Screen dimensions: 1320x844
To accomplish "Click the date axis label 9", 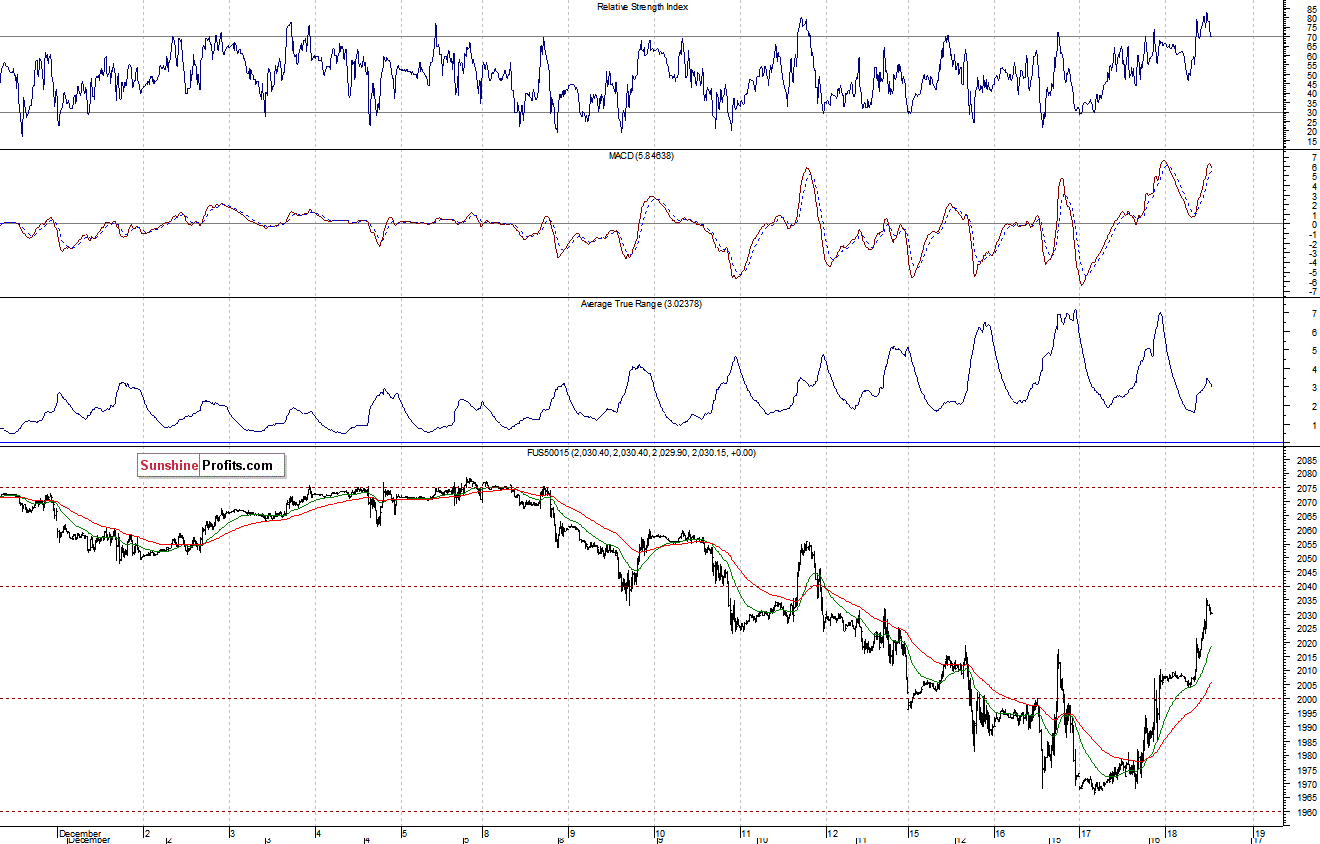I will pos(572,833).
